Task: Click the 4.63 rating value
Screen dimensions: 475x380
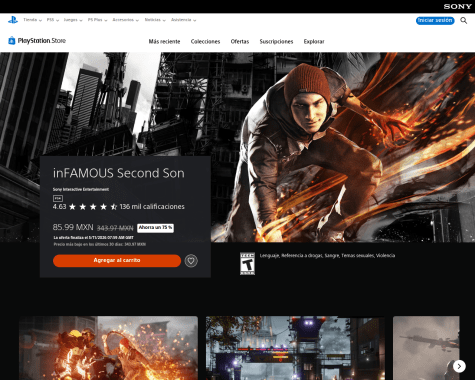Action: (59, 207)
